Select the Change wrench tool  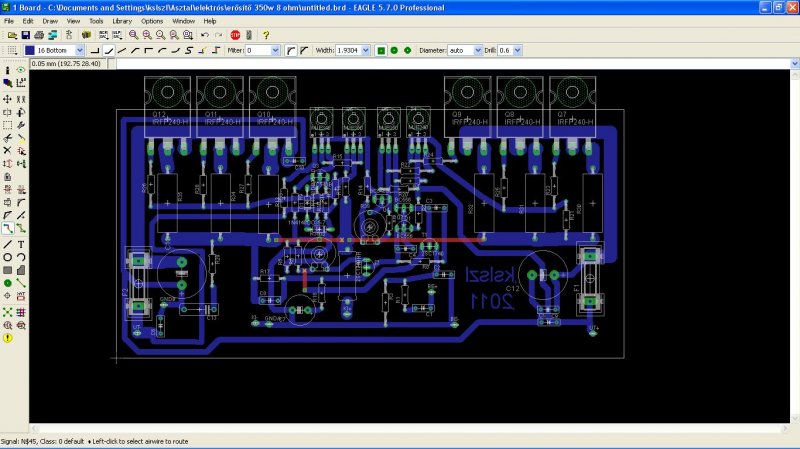click(x=21, y=125)
